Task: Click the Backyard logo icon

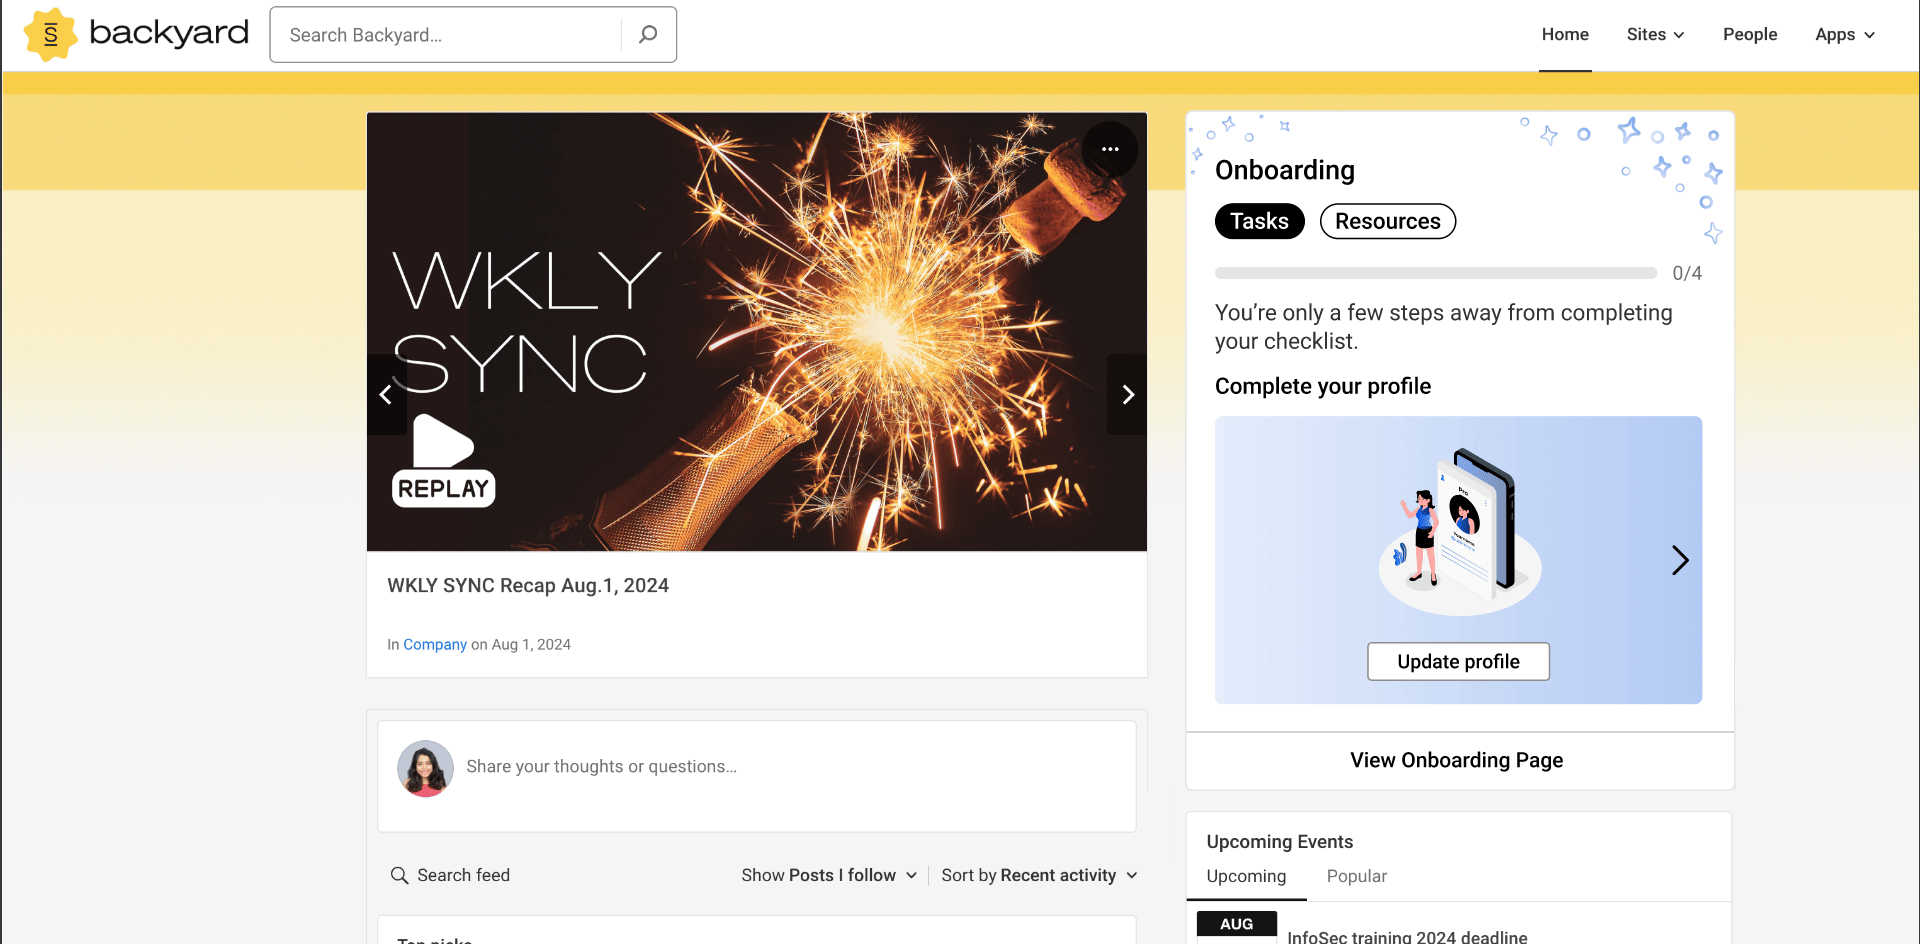Action: (50, 35)
